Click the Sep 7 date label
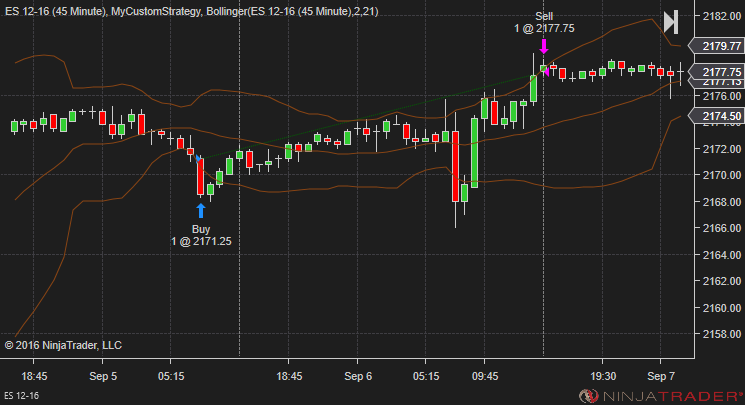This screenshot has height=405, width=745. pyautogui.click(x=661, y=376)
